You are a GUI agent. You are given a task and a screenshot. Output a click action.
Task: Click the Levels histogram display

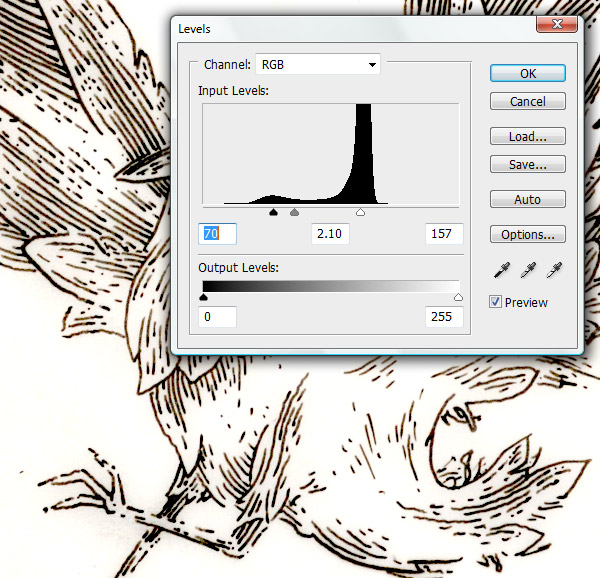pyautogui.click(x=331, y=154)
